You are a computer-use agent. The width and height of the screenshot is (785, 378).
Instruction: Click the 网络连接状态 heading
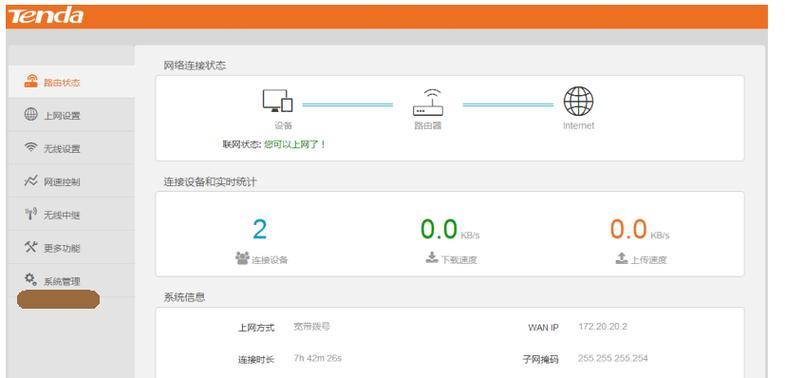(195, 66)
